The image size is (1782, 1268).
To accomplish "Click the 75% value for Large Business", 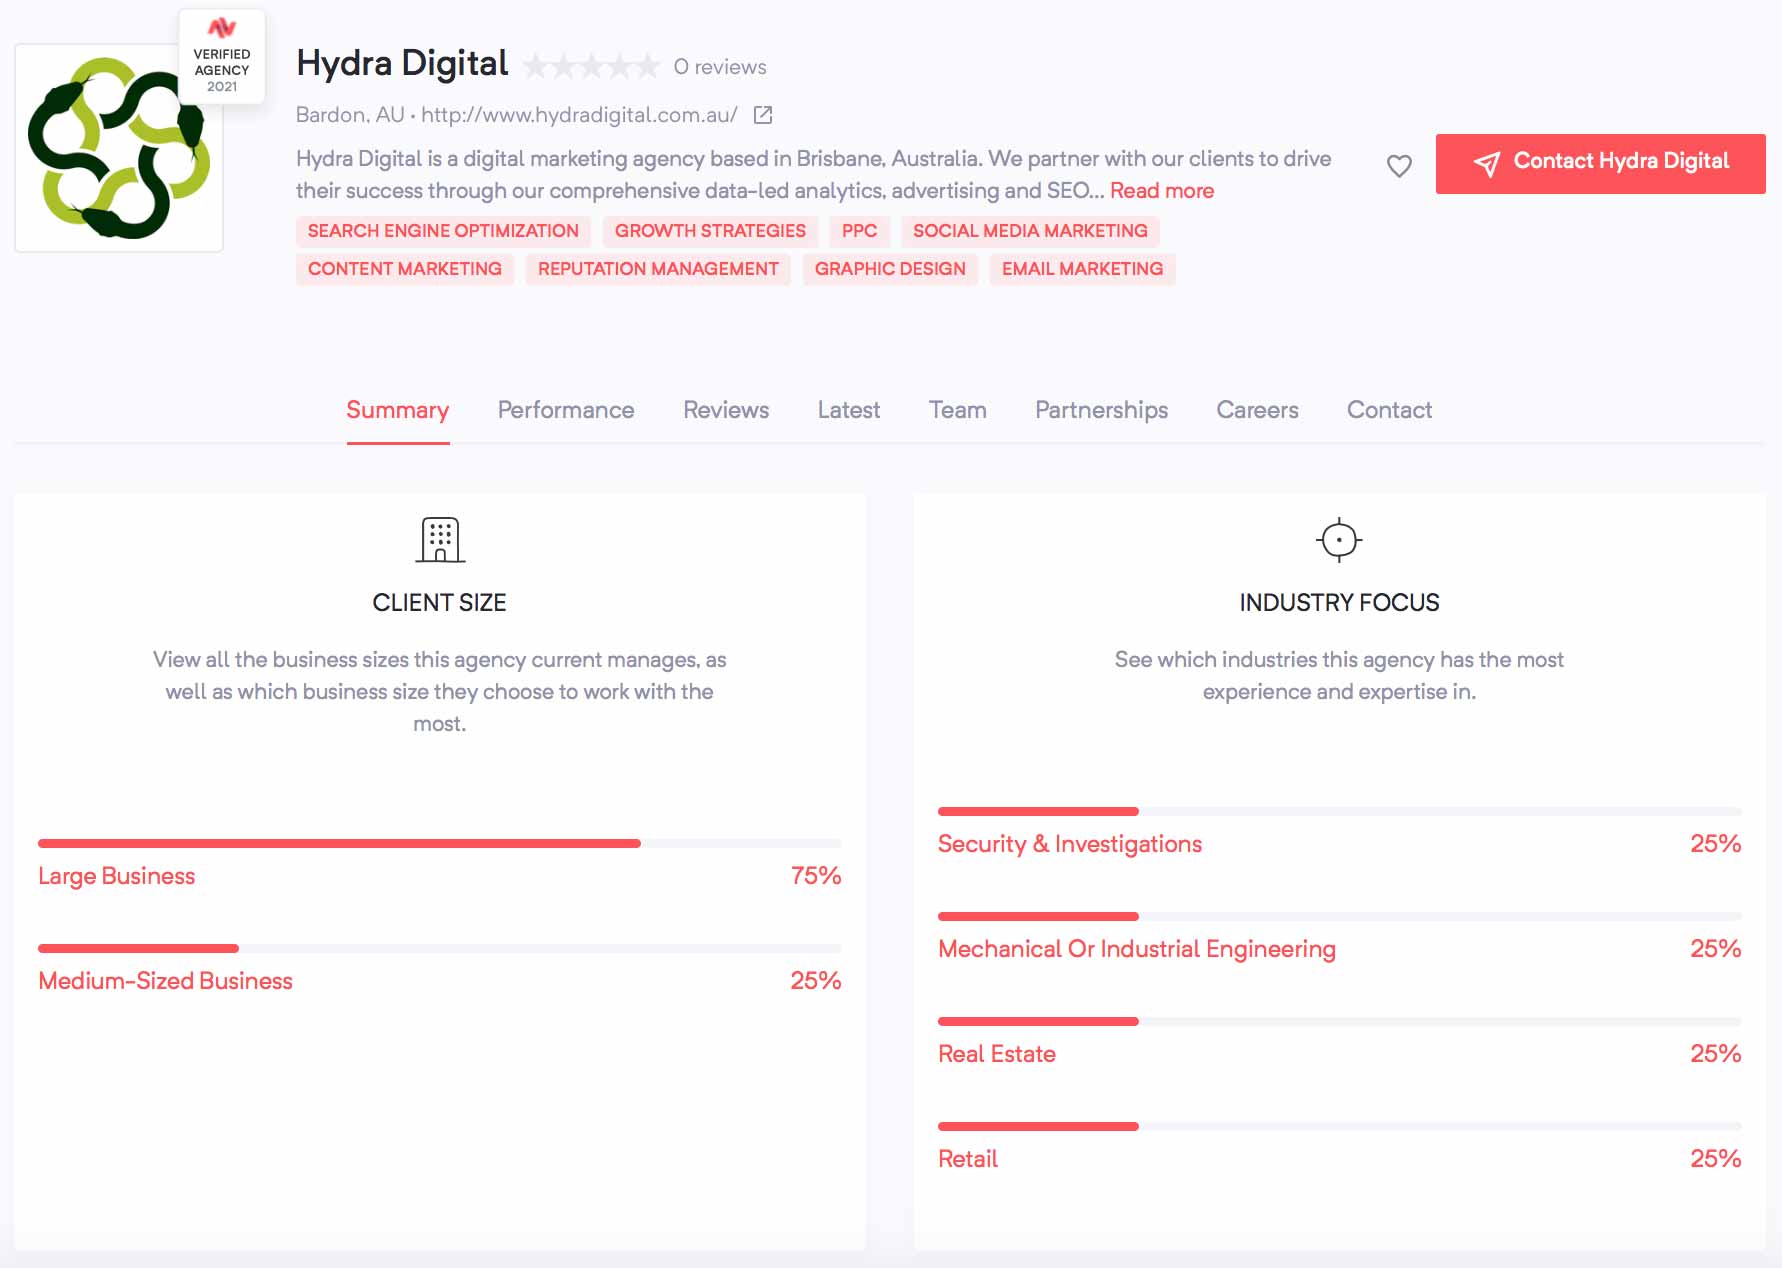I will point(816,876).
